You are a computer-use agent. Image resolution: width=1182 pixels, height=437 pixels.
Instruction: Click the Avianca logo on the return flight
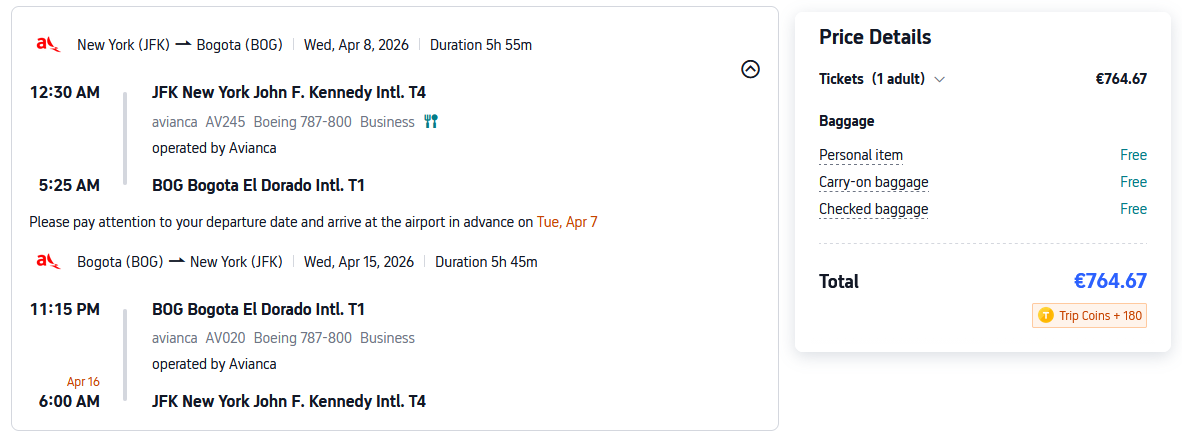(x=48, y=262)
